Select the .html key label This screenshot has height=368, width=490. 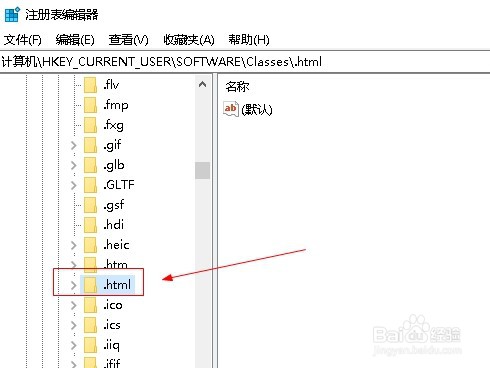pos(117,285)
